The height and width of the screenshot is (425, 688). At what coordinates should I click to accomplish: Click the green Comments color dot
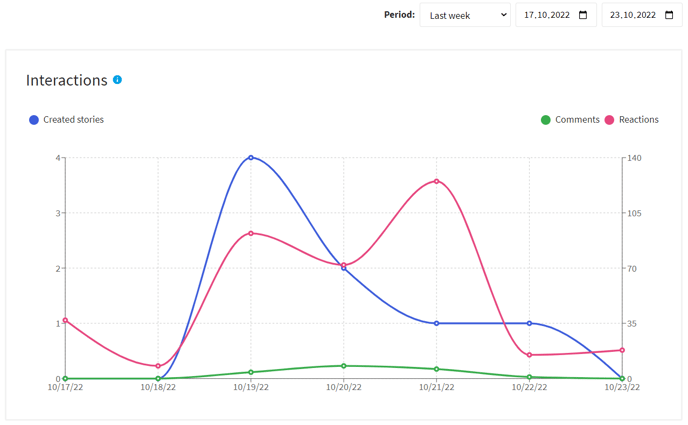[545, 120]
